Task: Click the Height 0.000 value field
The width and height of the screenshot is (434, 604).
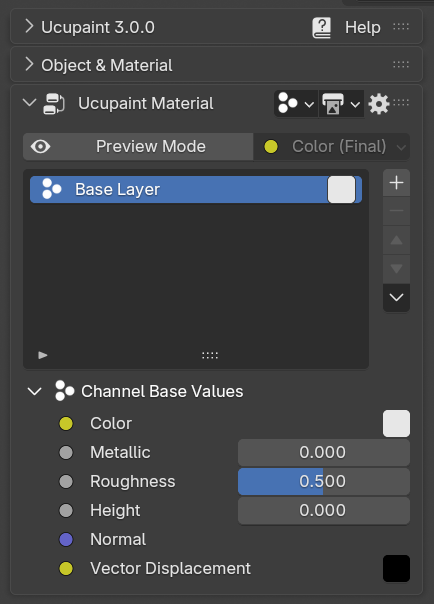Action: tap(324, 510)
